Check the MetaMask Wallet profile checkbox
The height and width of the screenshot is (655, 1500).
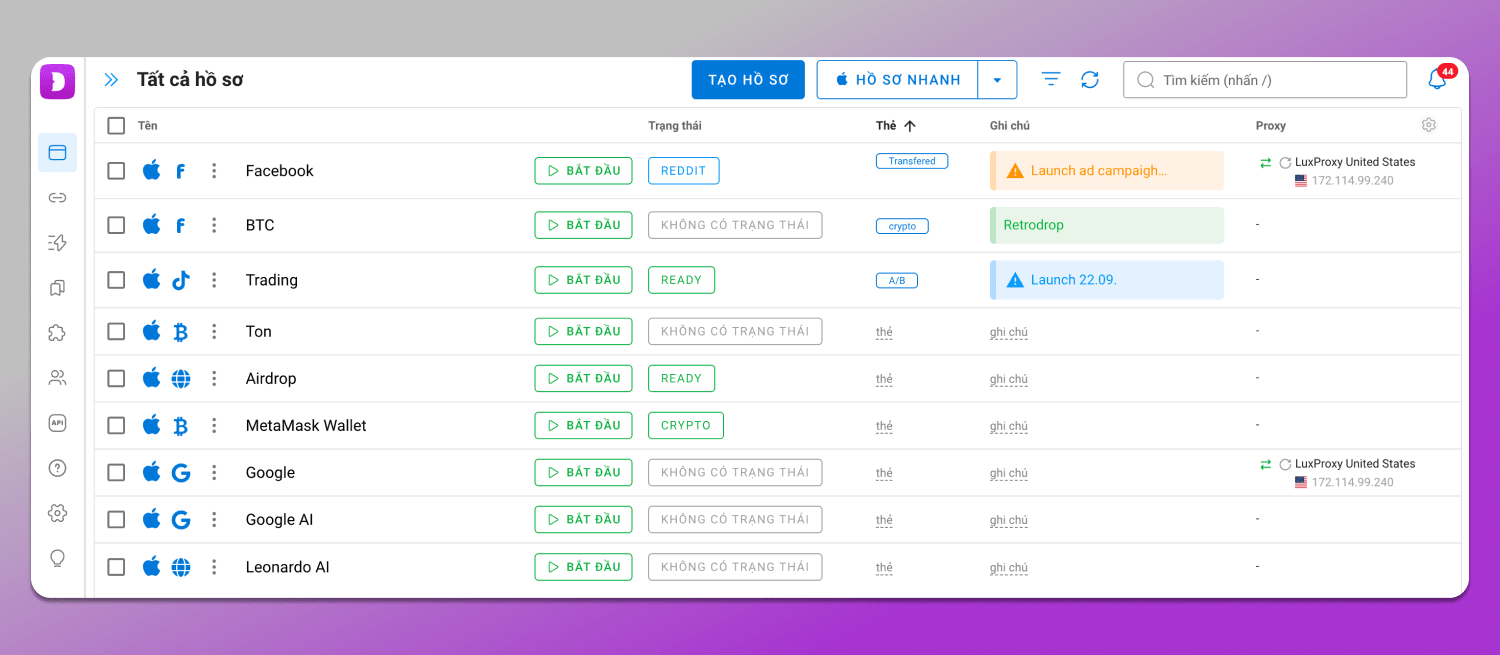coord(116,426)
